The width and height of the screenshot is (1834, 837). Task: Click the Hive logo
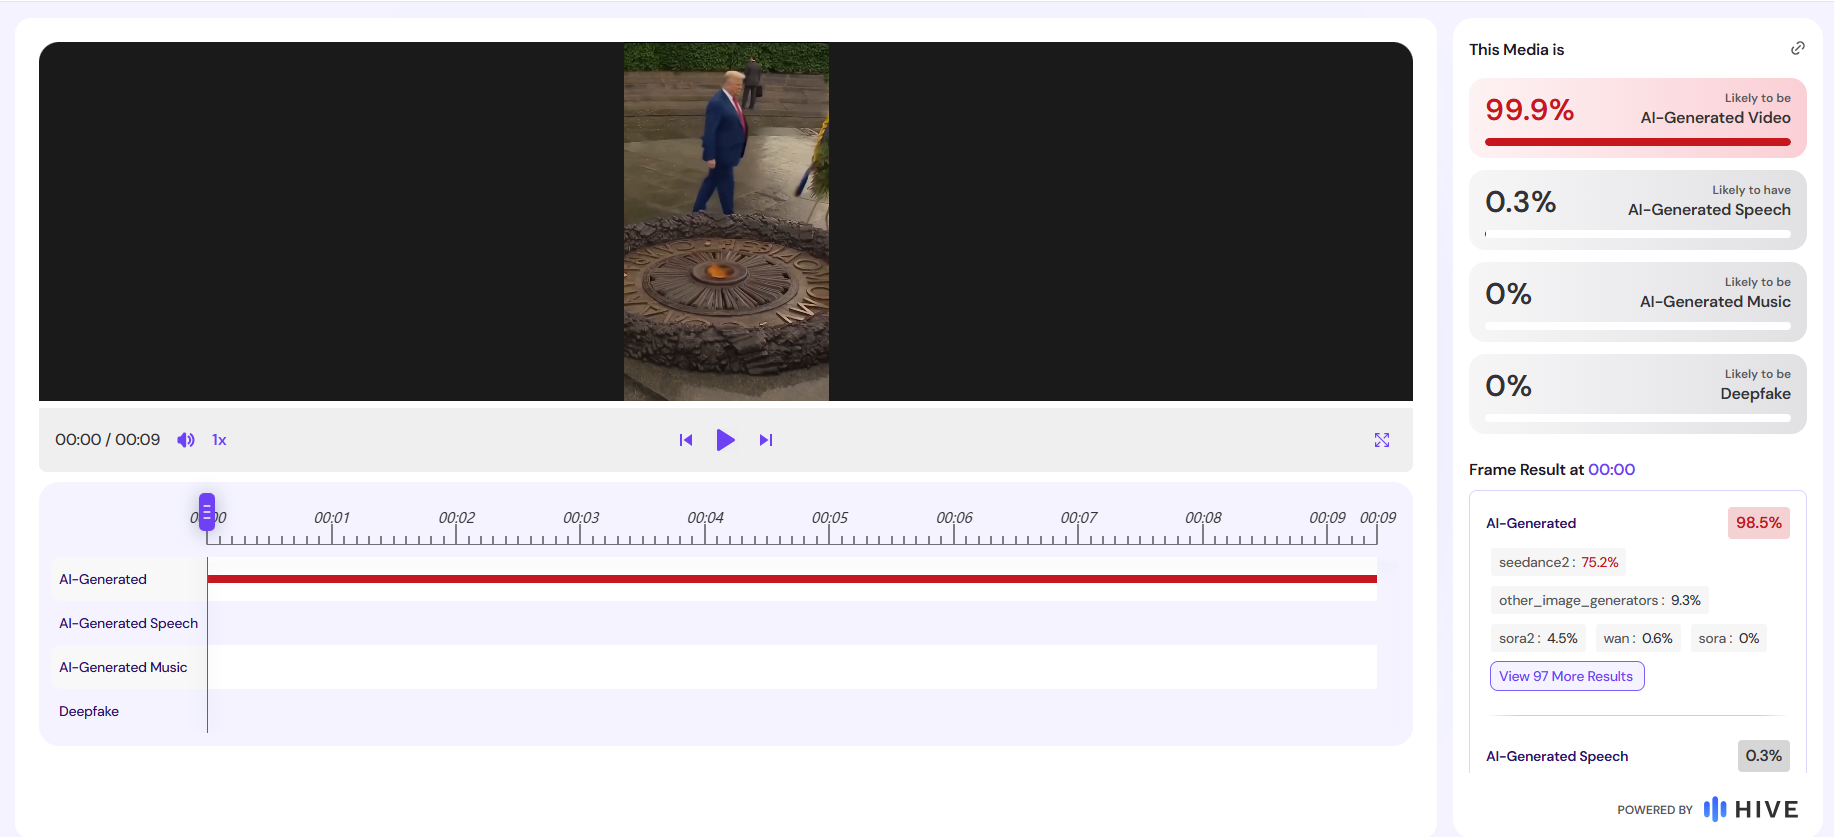click(x=1751, y=809)
